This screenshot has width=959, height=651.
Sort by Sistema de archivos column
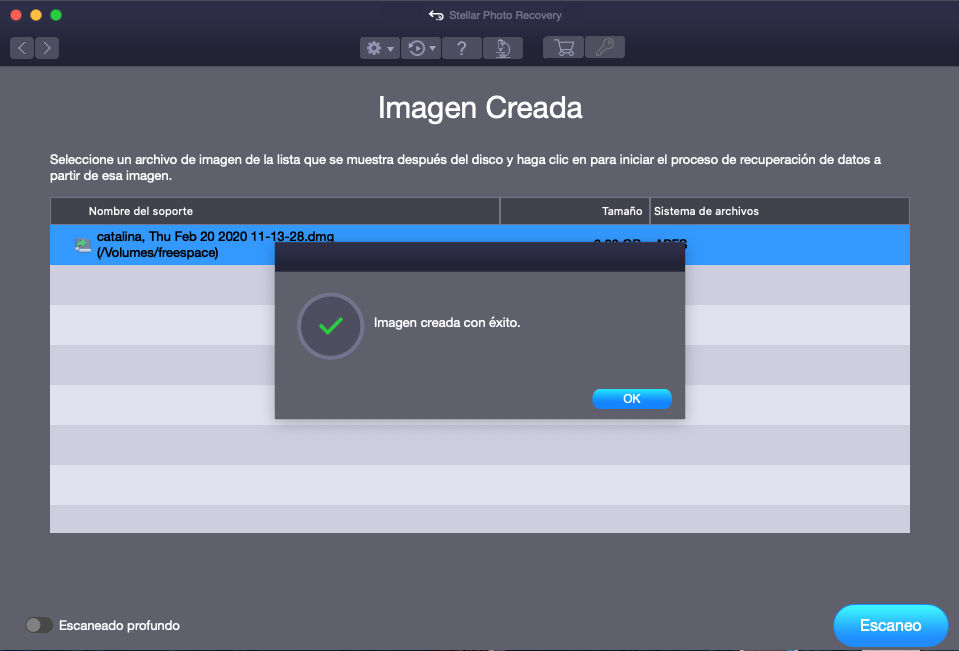pyautogui.click(x=779, y=211)
